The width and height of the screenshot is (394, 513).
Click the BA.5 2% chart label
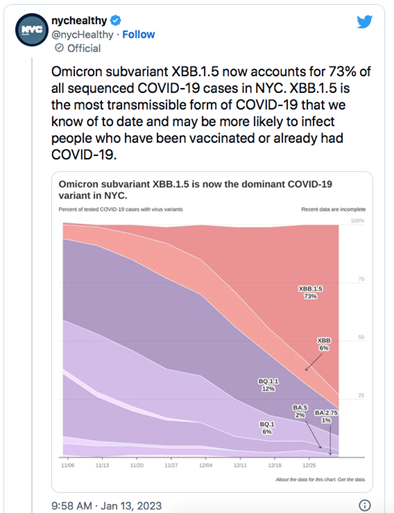(x=300, y=411)
